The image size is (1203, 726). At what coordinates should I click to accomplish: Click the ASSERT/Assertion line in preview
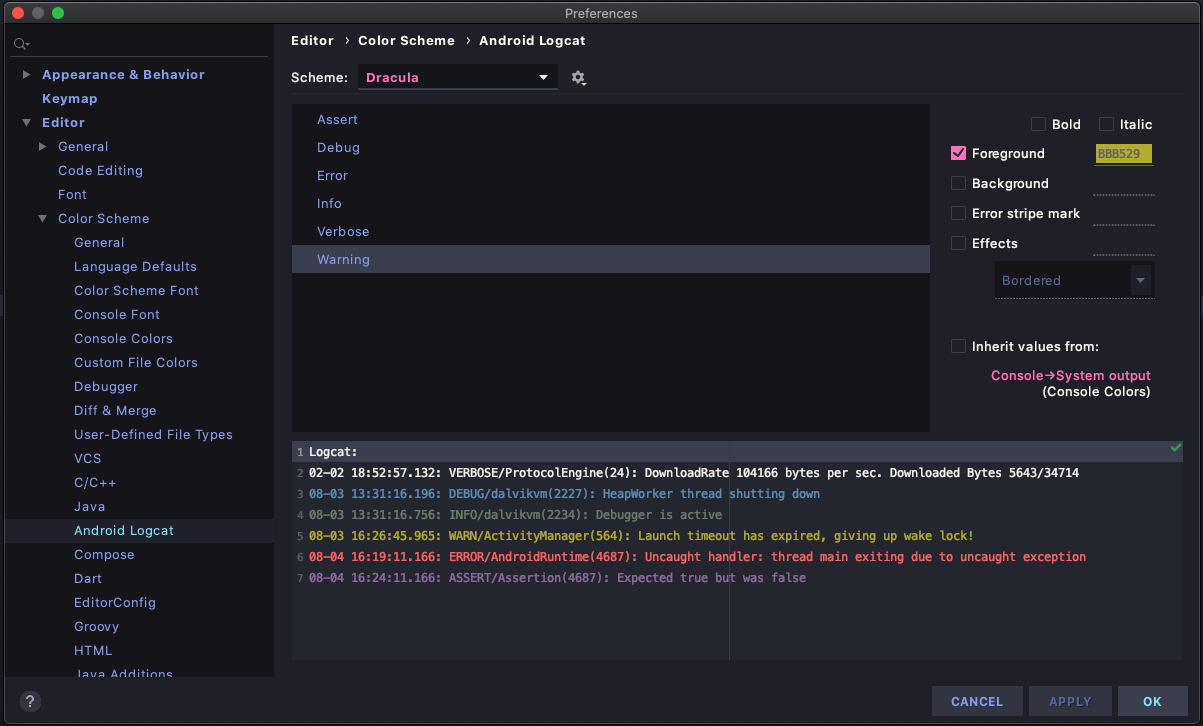coord(557,578)
